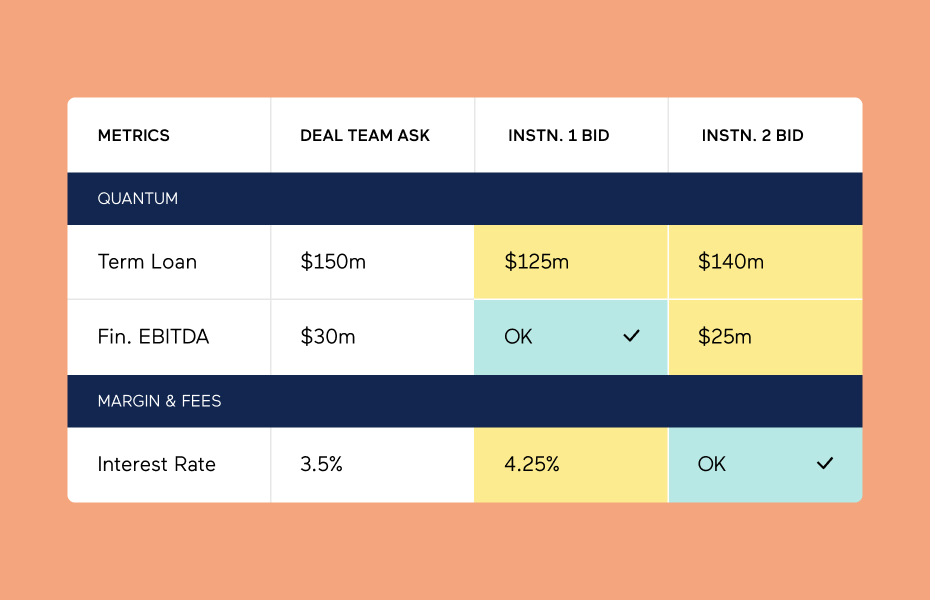Open the yellow $25m bid cell
The width and height of the screenshot is (930, 600).
tap(764, 337)
